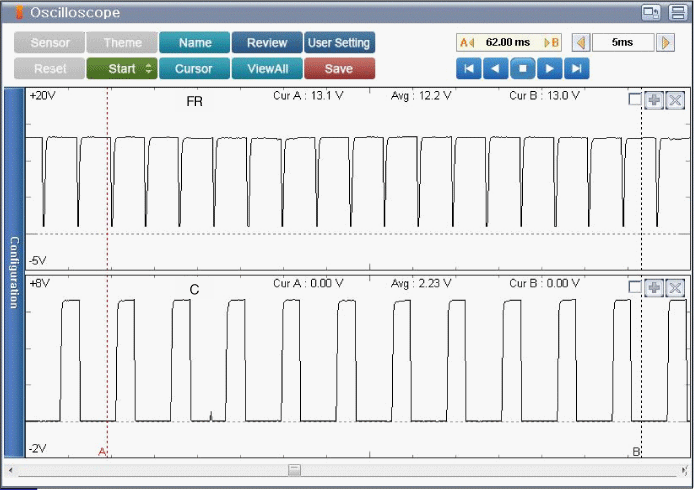The height and width of the screenshot is (490, 694).
Task: Enable the Cursor button
Action: [x=195, y=69]
